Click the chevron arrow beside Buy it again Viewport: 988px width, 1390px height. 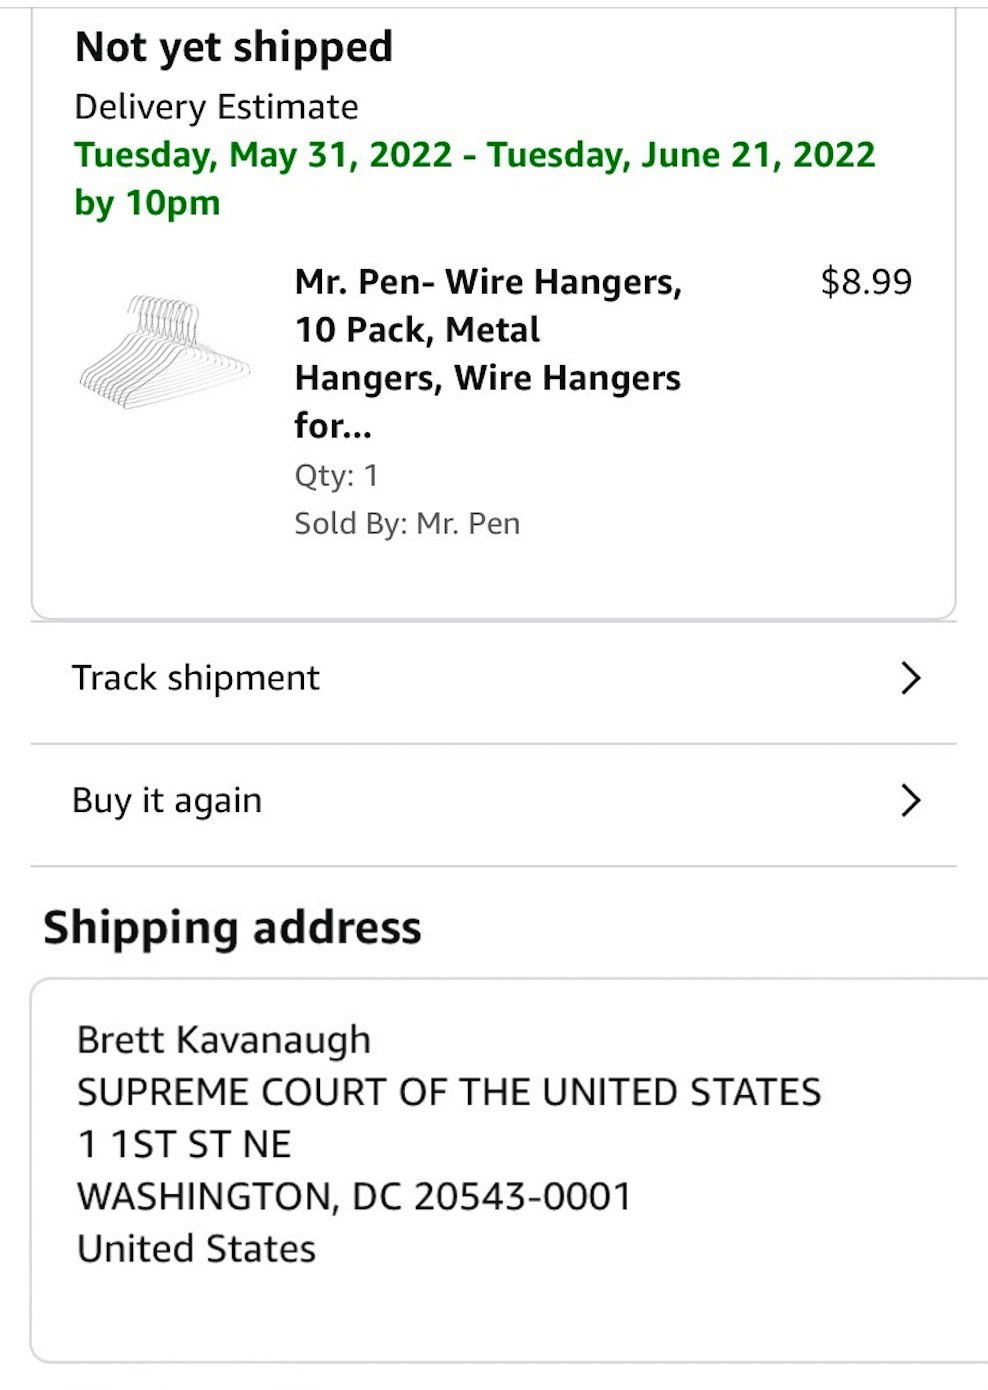[910, 801]
